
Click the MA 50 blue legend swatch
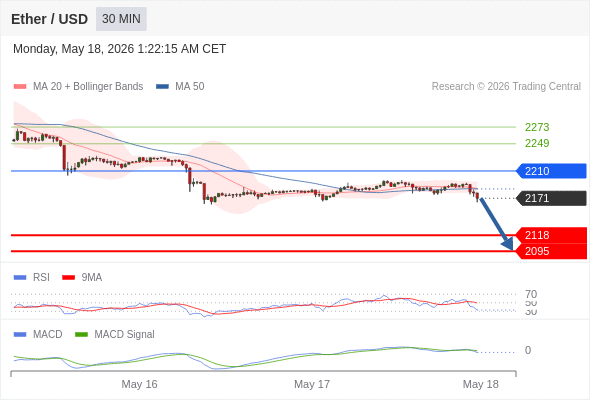[x=162, y=87]
